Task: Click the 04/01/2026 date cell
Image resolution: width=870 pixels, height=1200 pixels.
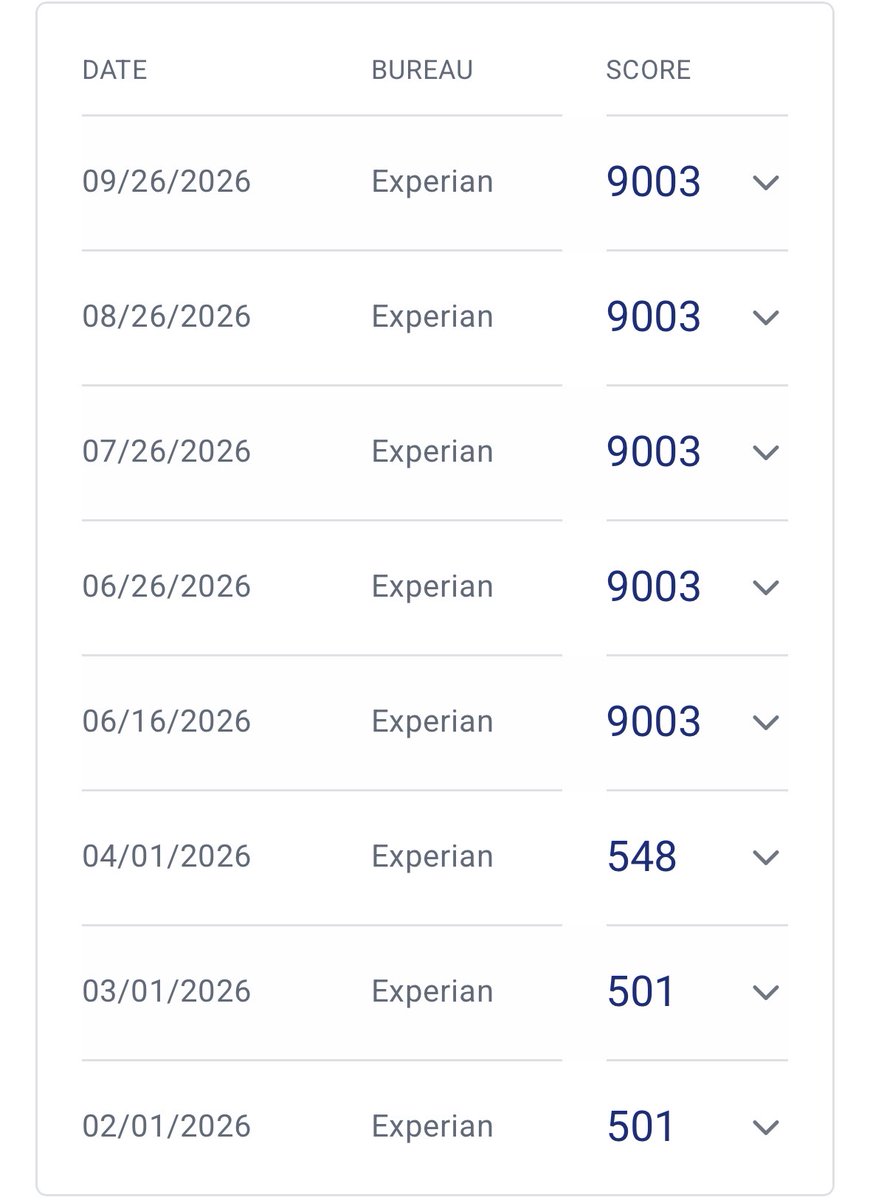Action: (166, 856)
